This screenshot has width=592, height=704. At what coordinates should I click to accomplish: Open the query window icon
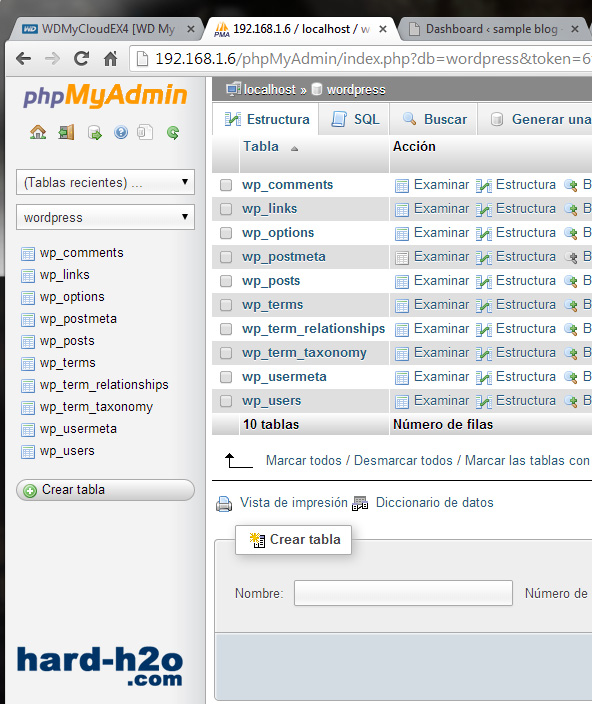95,132
